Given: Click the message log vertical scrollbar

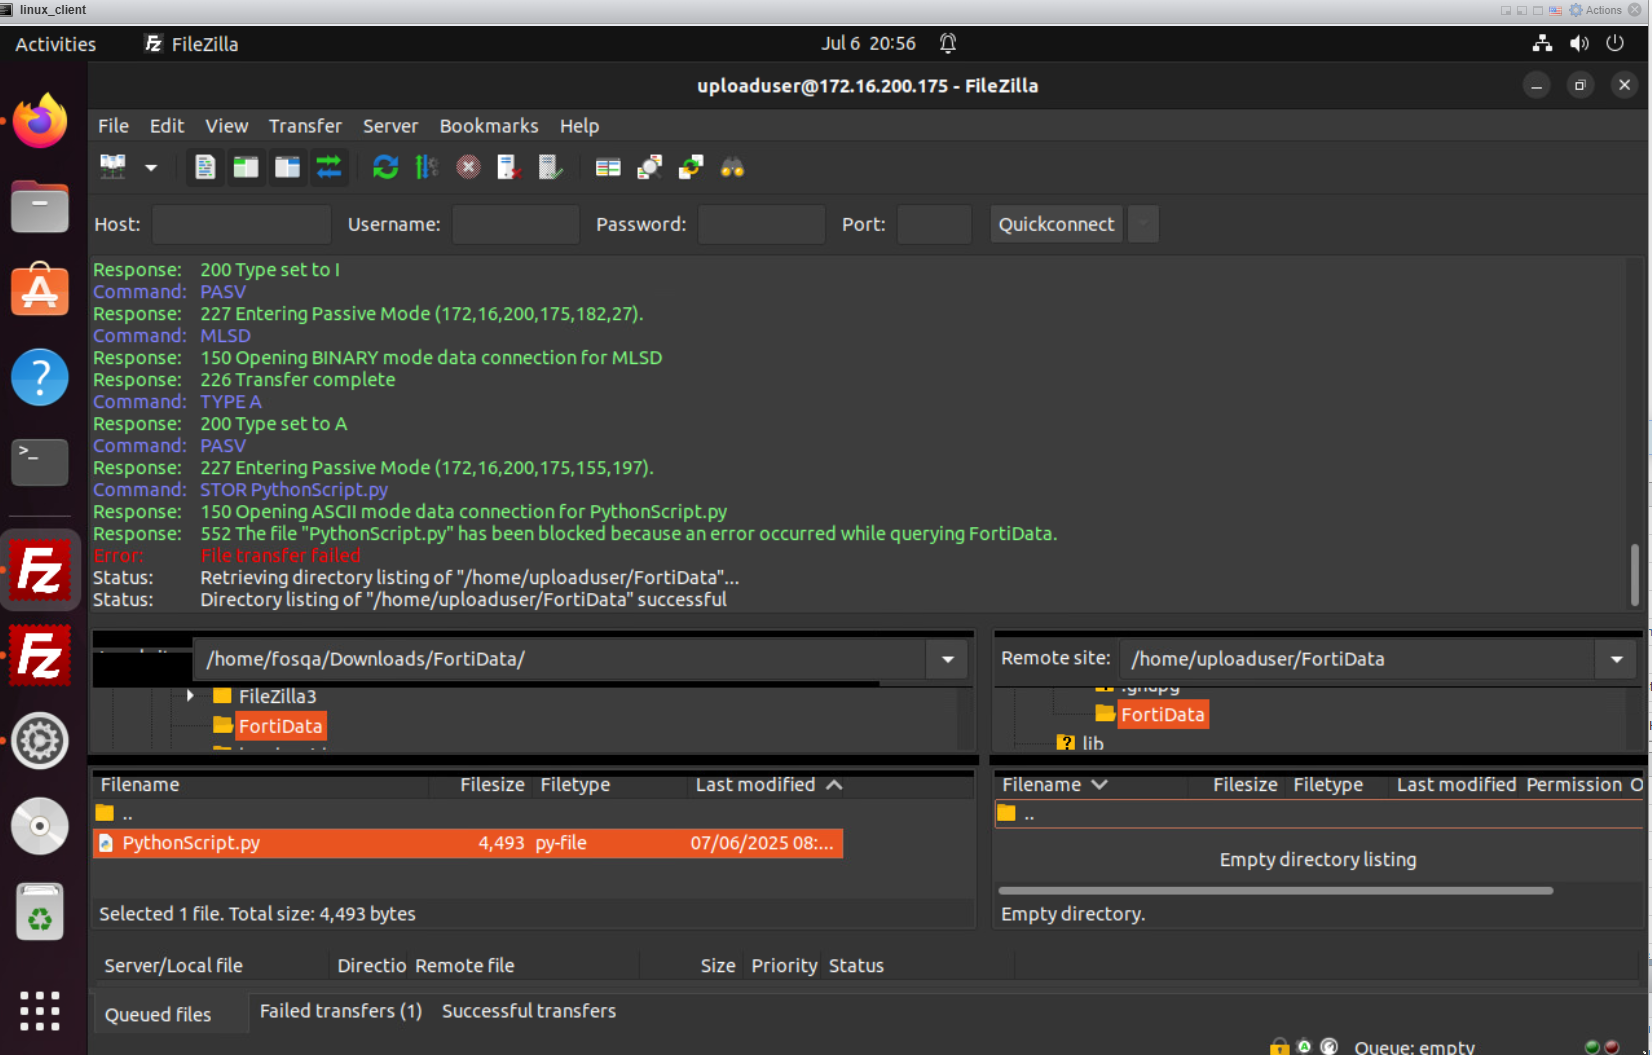Looking at the screenshot, I should [1635, 574].
